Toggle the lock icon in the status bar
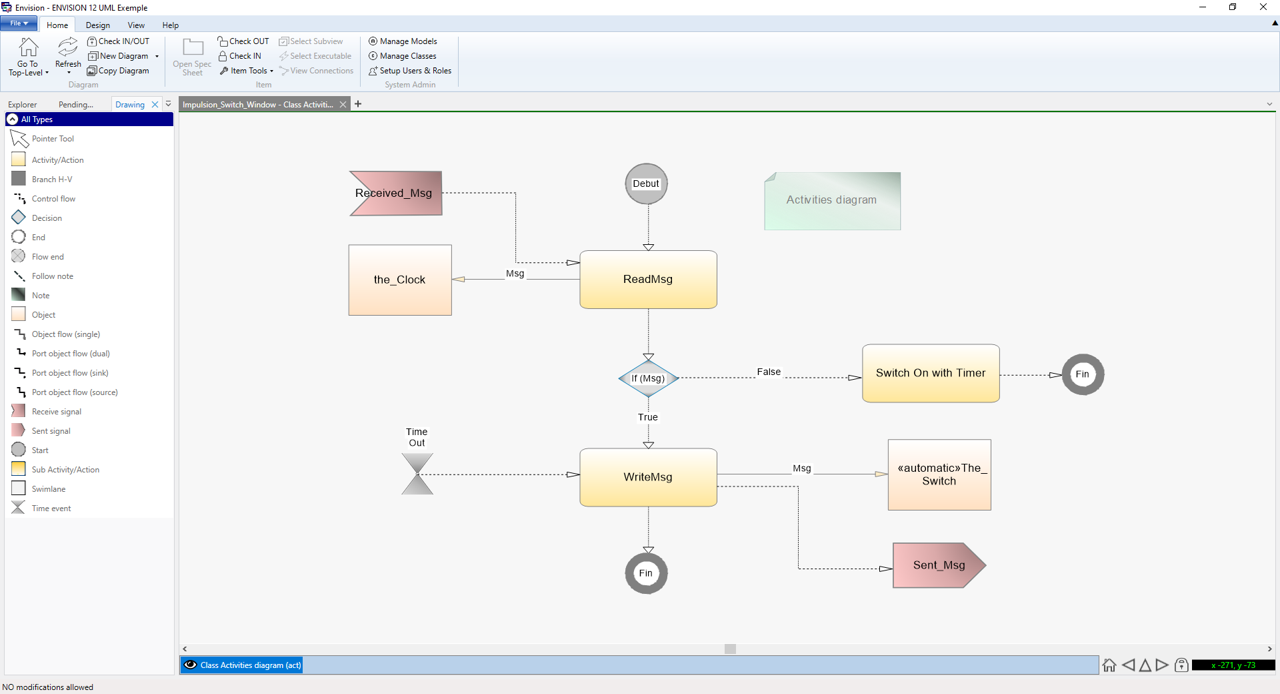This screenshot has width=1280, height=694. coord(1181,665)
